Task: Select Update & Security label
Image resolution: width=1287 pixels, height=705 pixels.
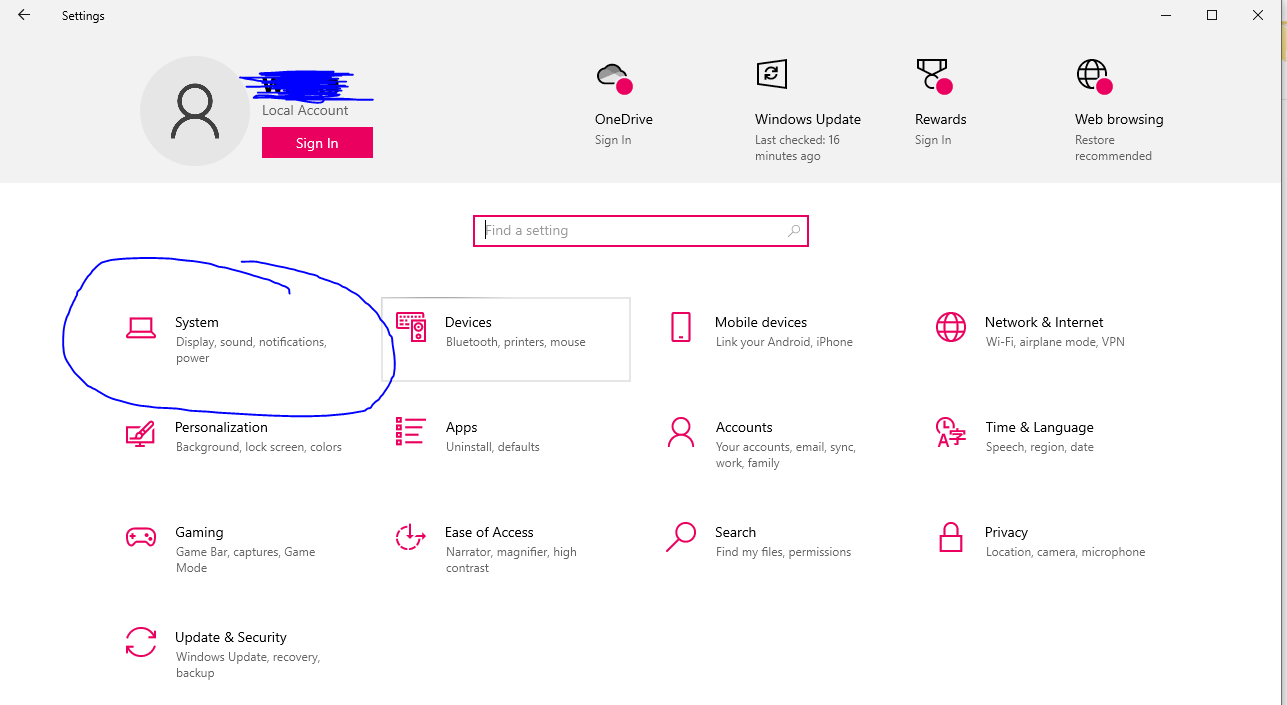Action: pos(231,637)
